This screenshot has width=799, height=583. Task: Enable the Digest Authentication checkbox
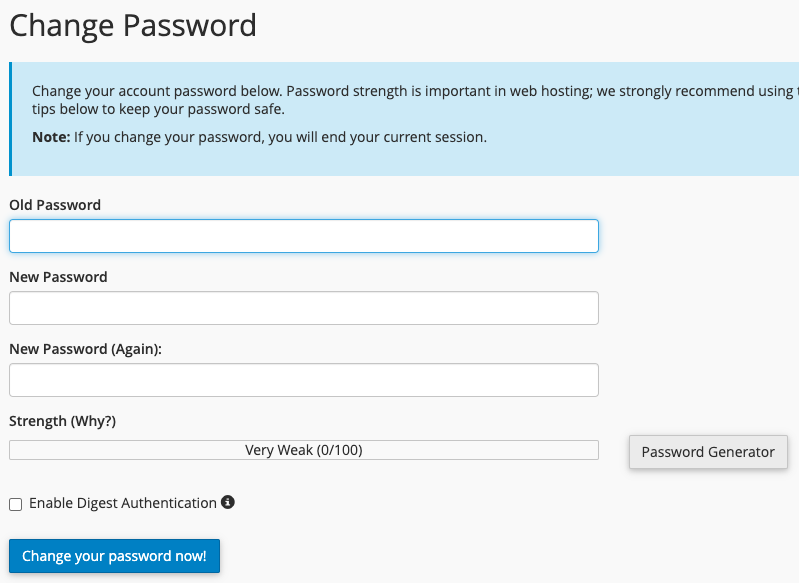(x=15, y=504)
